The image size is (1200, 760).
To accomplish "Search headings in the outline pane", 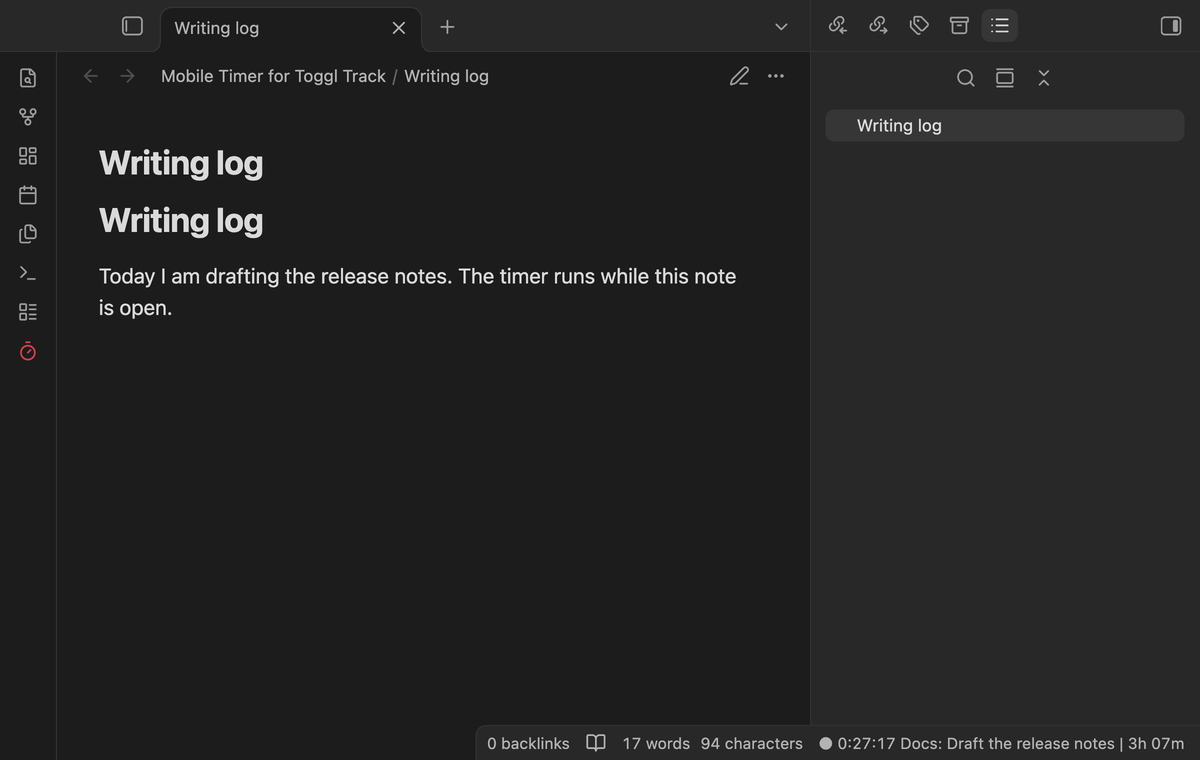I will 965,78.
